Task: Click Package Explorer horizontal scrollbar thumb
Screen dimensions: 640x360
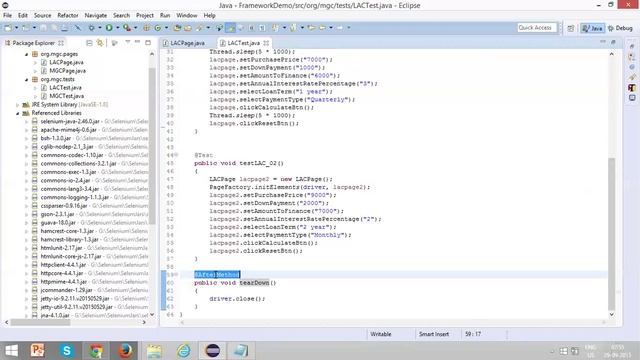Action: 41,322
